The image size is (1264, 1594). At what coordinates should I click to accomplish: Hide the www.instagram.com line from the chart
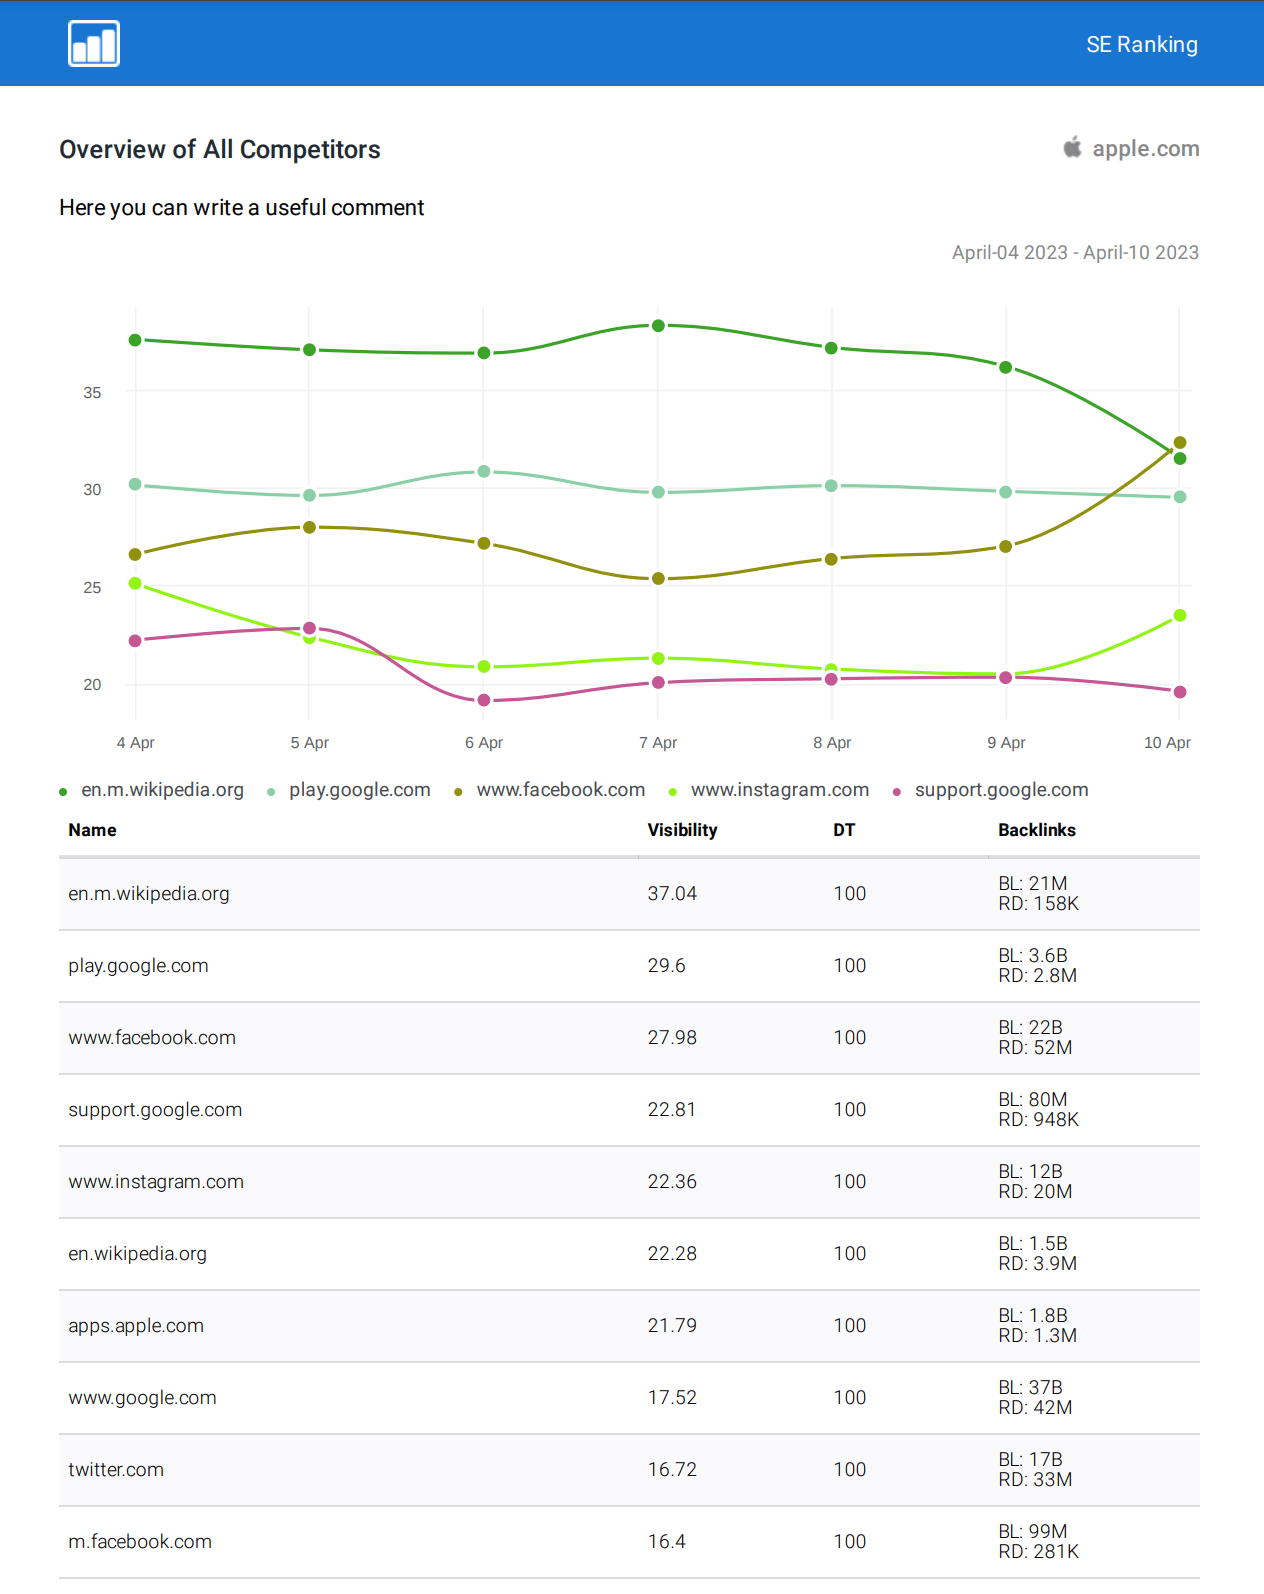779,789
